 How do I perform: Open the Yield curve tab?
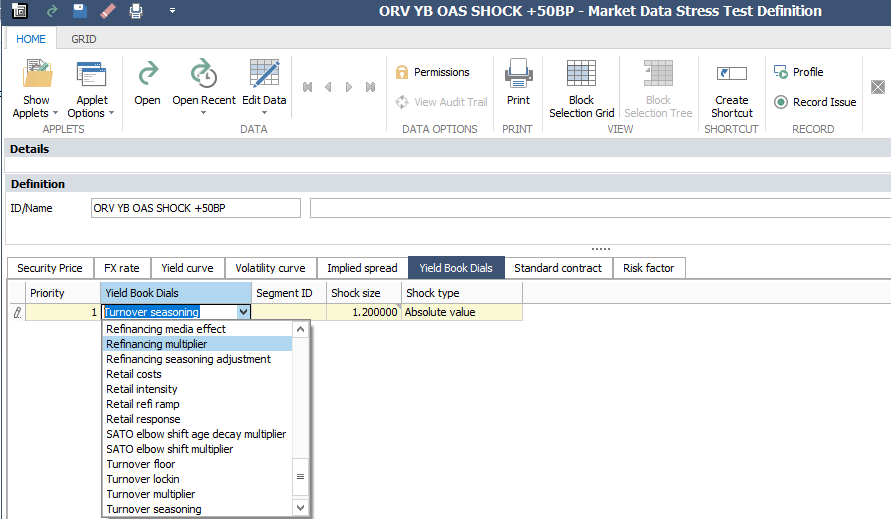tap(188, 268)
